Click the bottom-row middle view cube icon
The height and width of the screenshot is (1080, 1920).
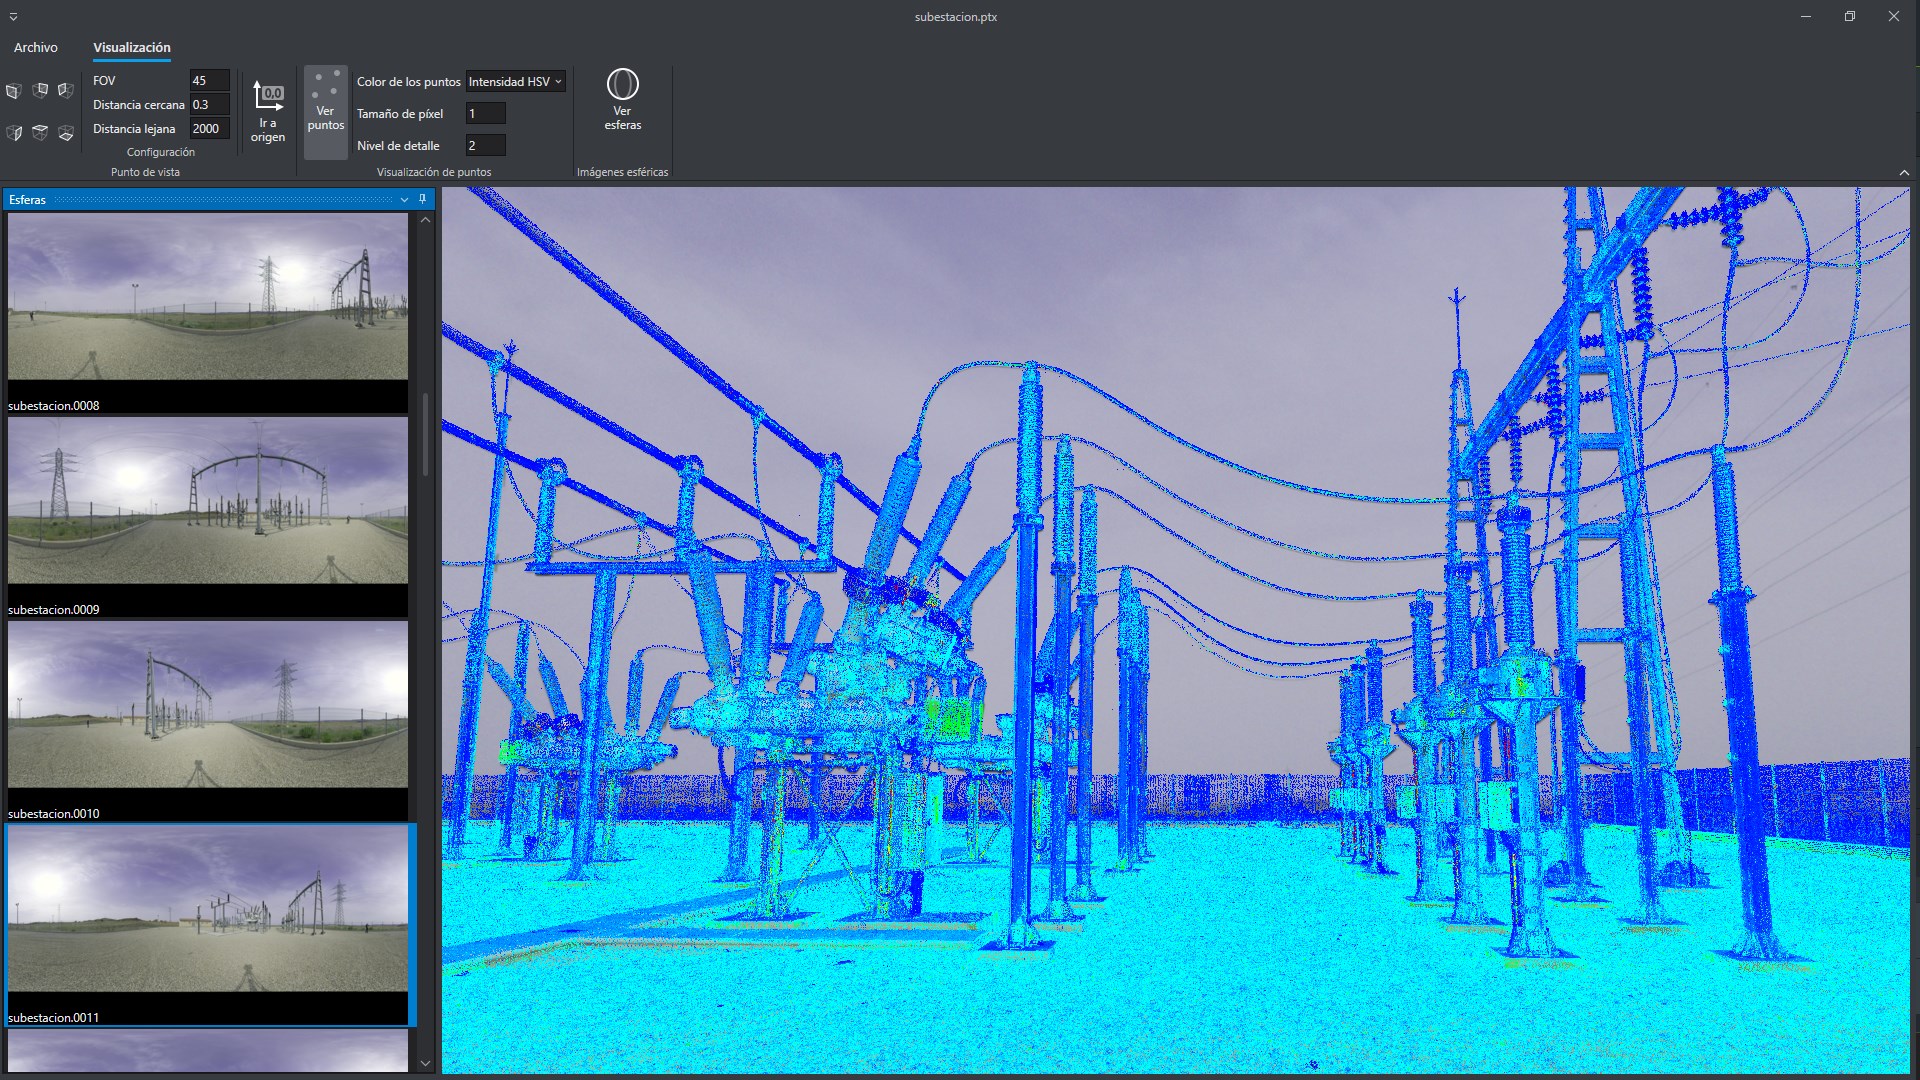coord(40,133)
